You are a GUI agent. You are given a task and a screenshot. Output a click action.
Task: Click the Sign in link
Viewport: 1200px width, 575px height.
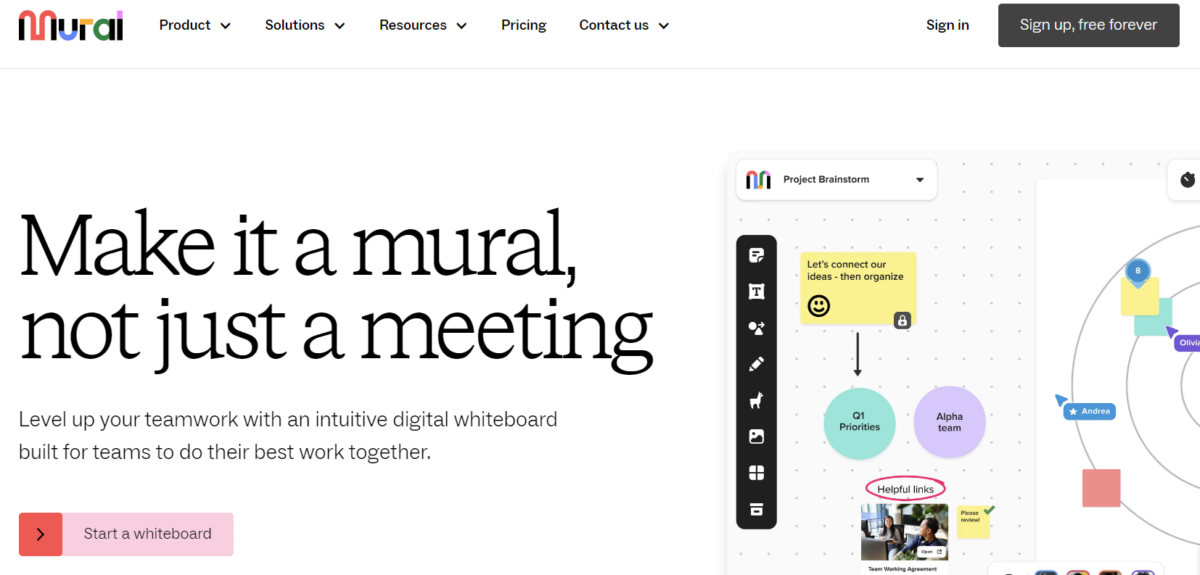(x=947, y=25)
